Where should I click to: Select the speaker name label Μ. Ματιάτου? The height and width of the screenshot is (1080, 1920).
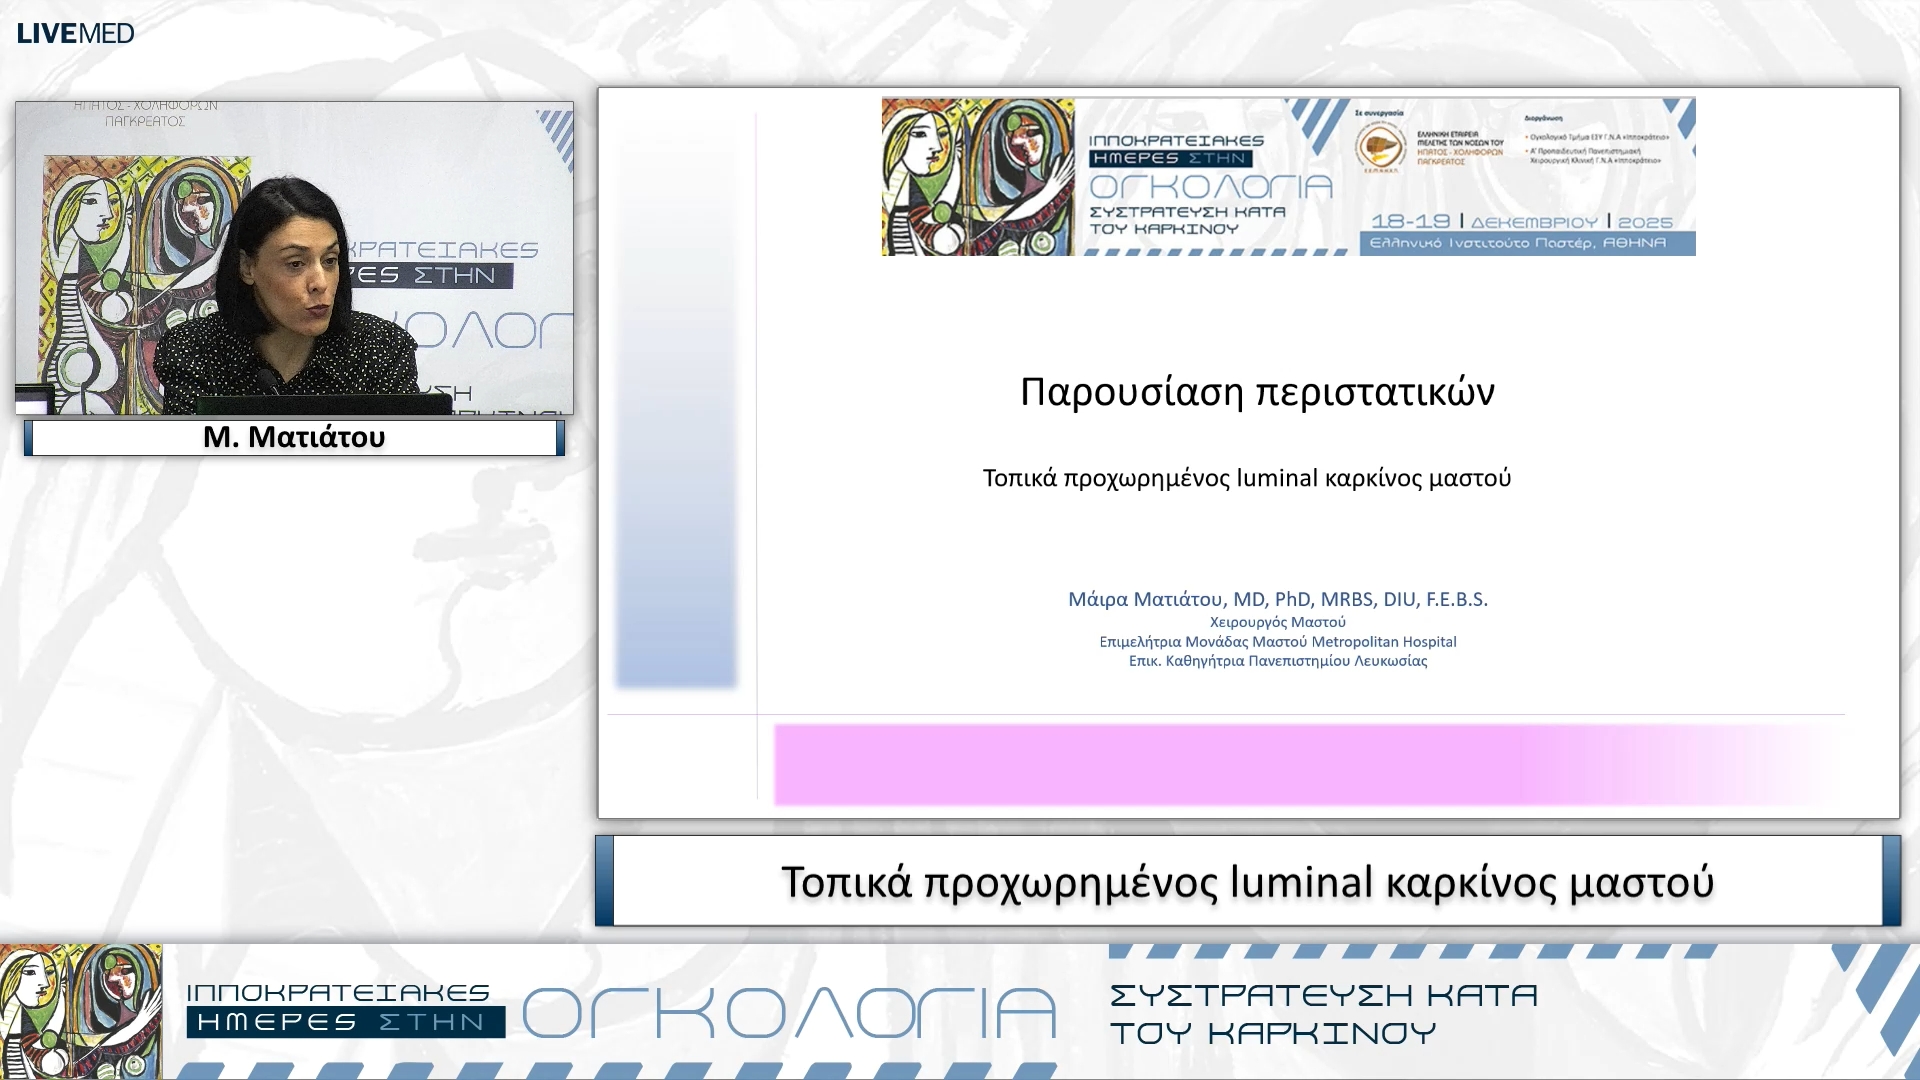(294, 436)
